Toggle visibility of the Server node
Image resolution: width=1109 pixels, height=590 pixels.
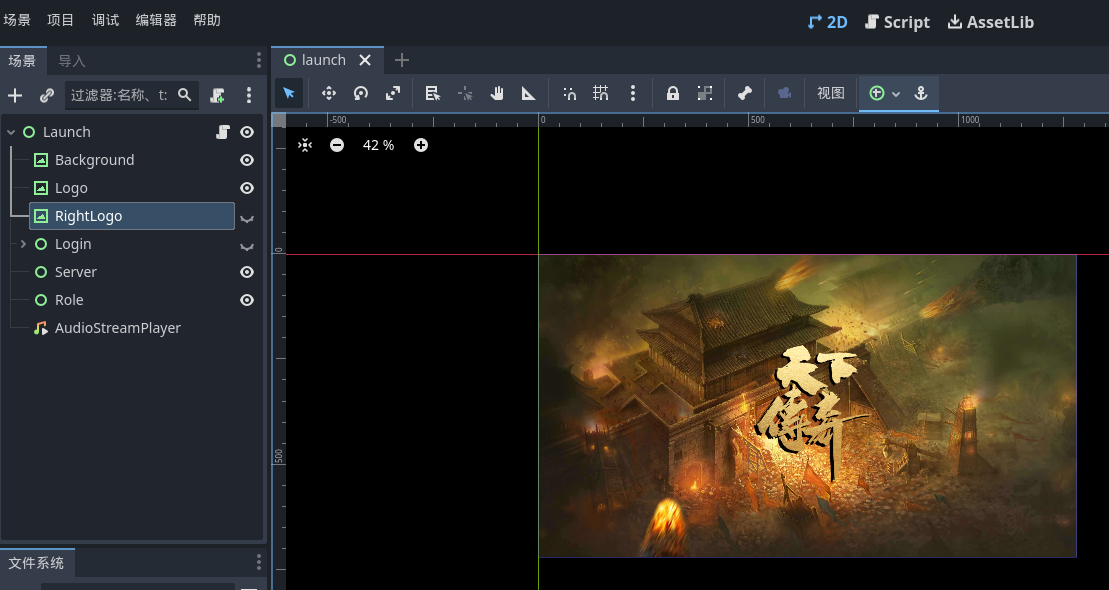(247, 272)
